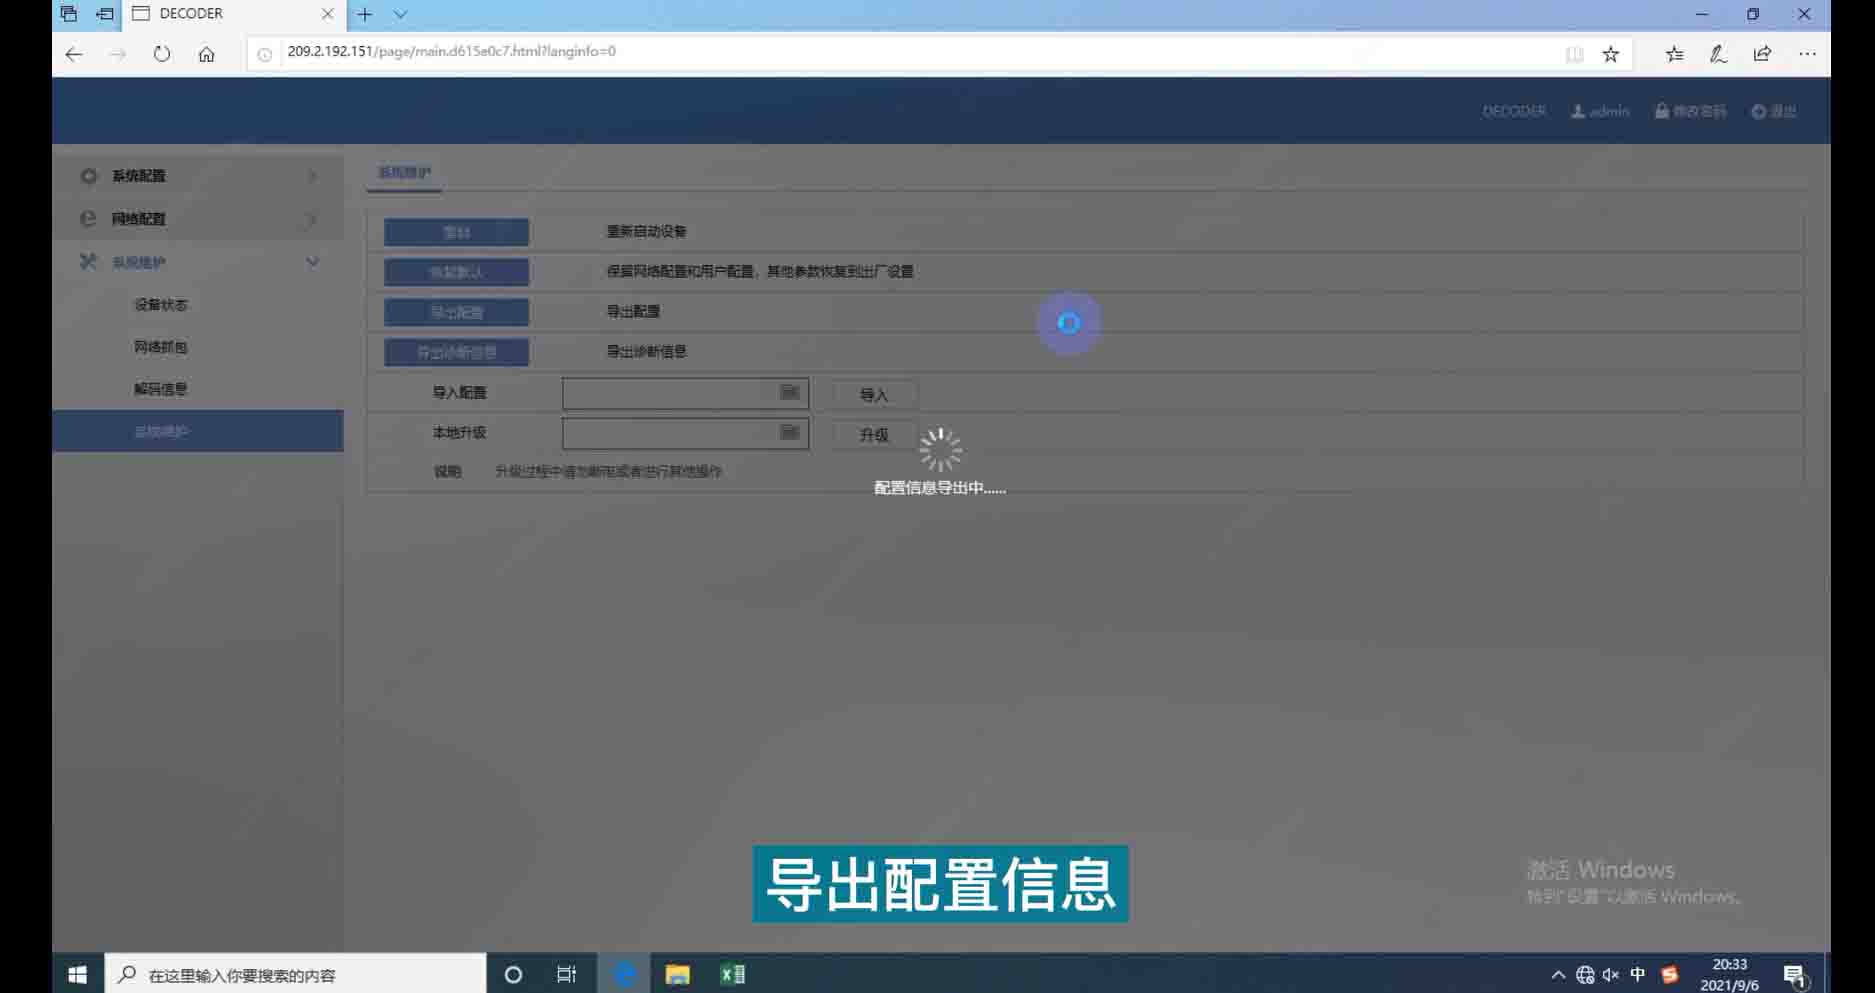
Task: Click the gear icon beside 系统配置
Action: coord(89,176)
